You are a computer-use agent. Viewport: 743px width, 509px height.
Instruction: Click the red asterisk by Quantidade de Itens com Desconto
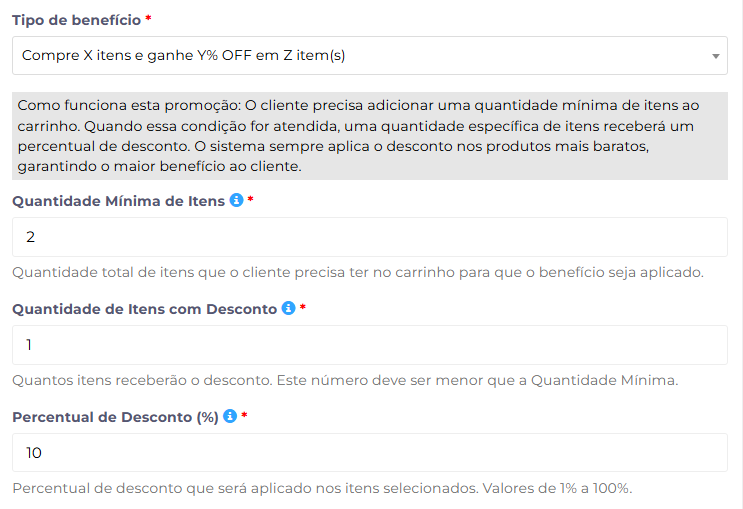[x=303, y=308]
